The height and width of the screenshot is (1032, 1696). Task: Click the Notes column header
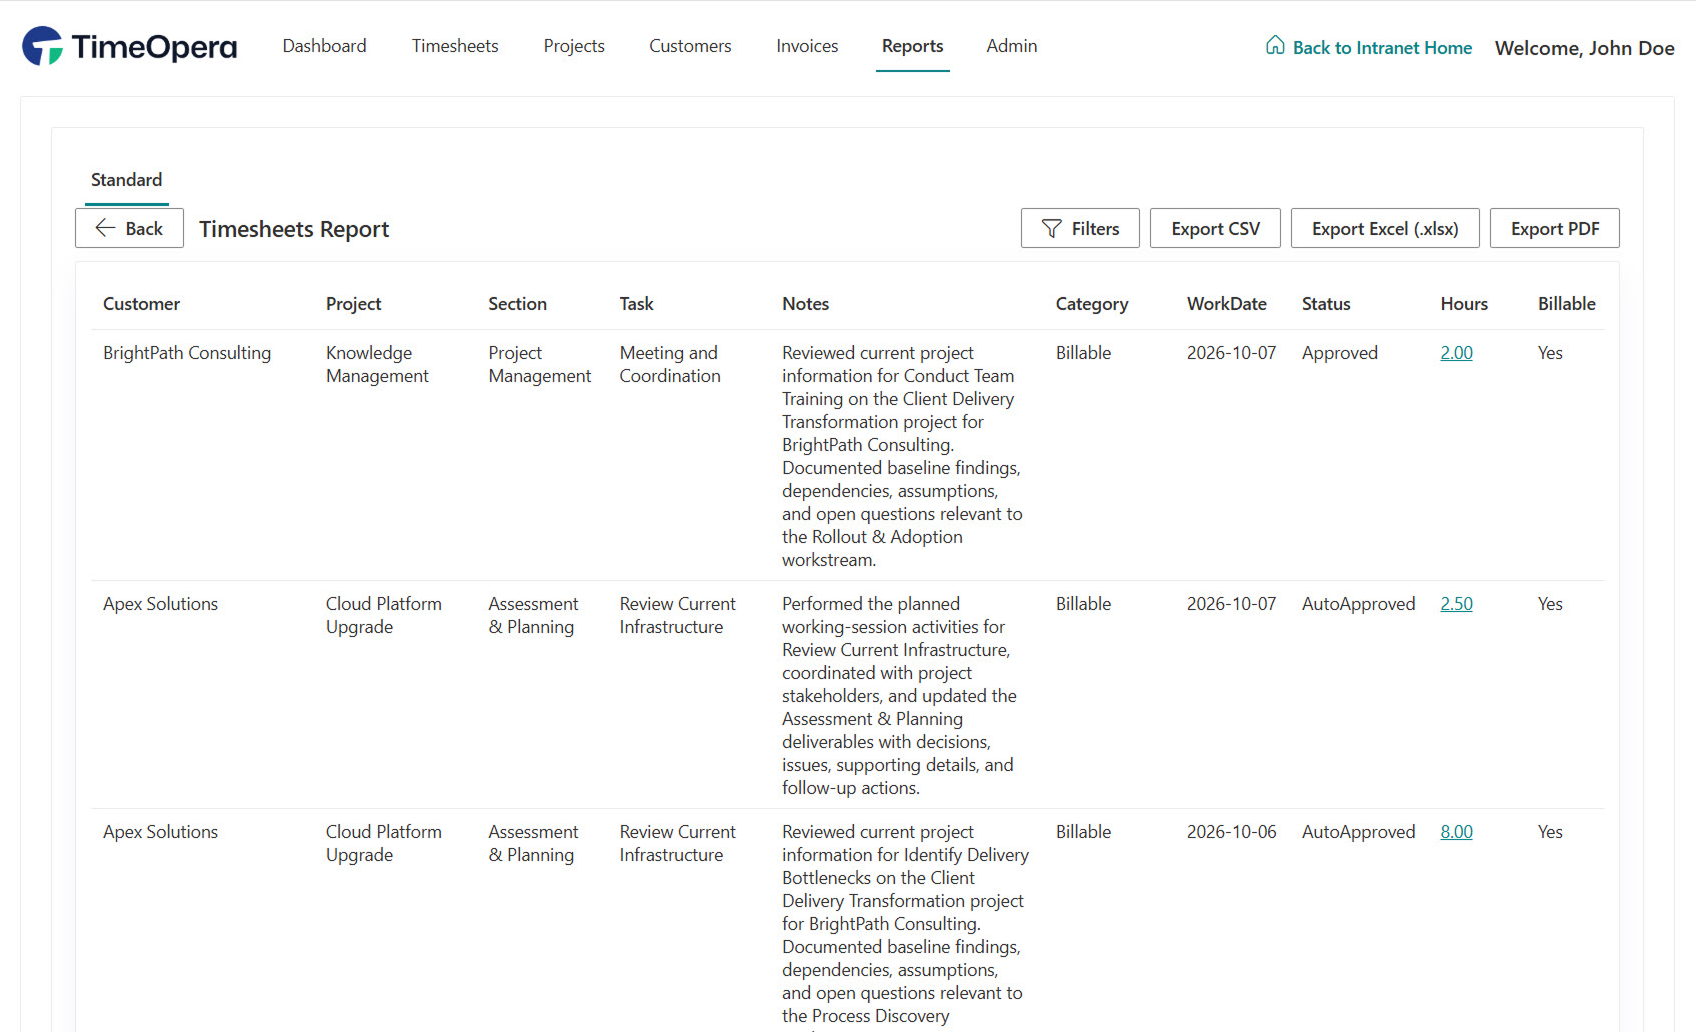pyautogui.click(x=805, y=304)
